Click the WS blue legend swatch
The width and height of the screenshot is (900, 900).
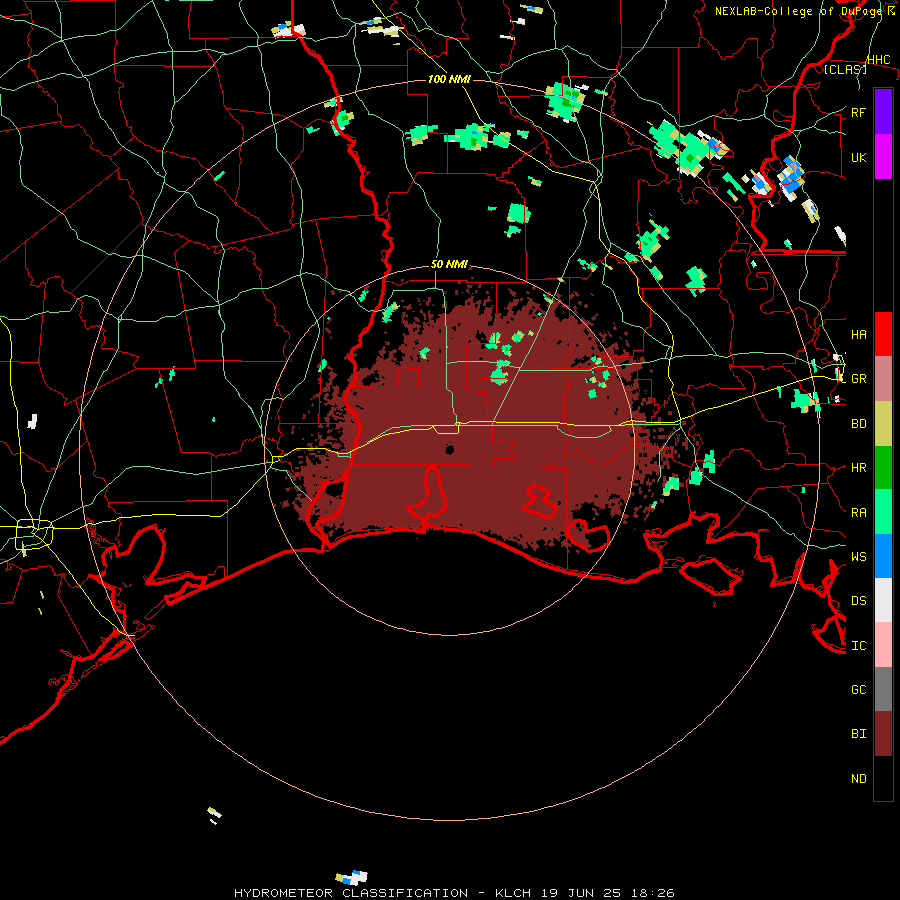883,556
